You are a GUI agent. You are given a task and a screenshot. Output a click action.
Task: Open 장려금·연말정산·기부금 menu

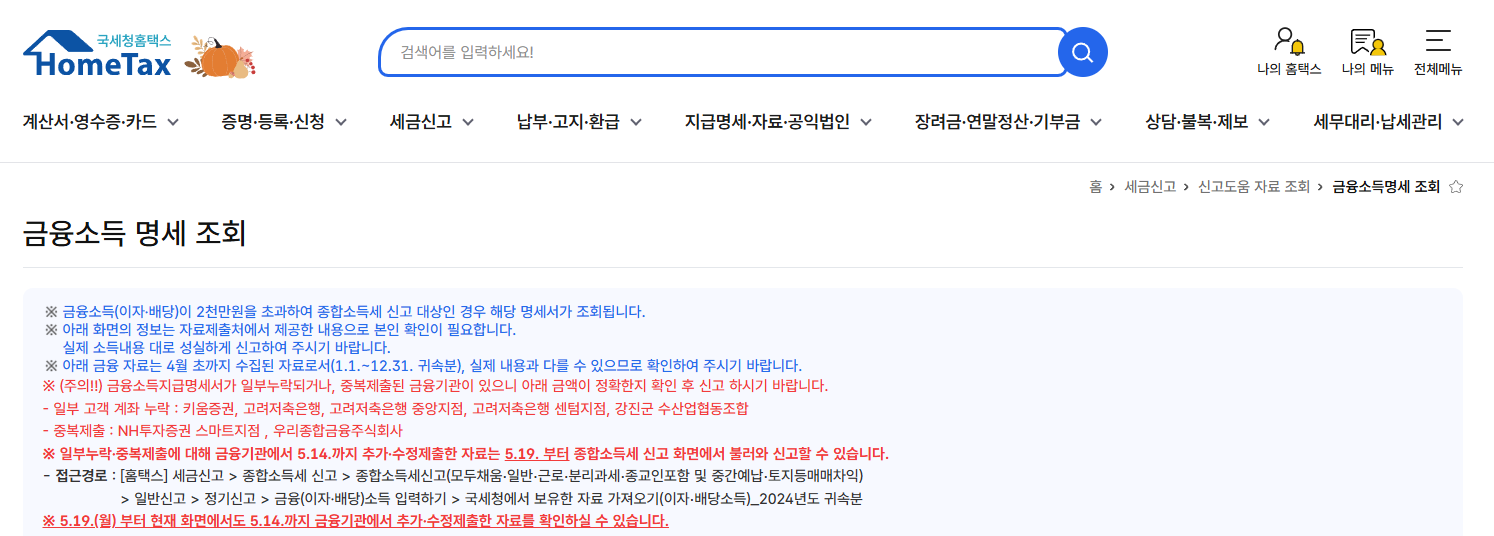[997, 122]
